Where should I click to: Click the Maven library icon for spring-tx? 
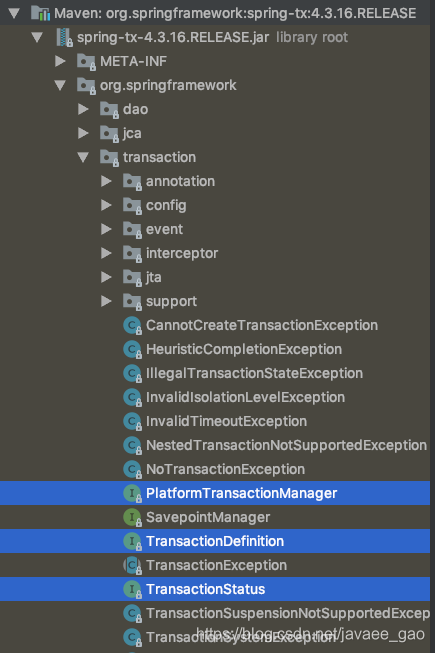(40, 13)
